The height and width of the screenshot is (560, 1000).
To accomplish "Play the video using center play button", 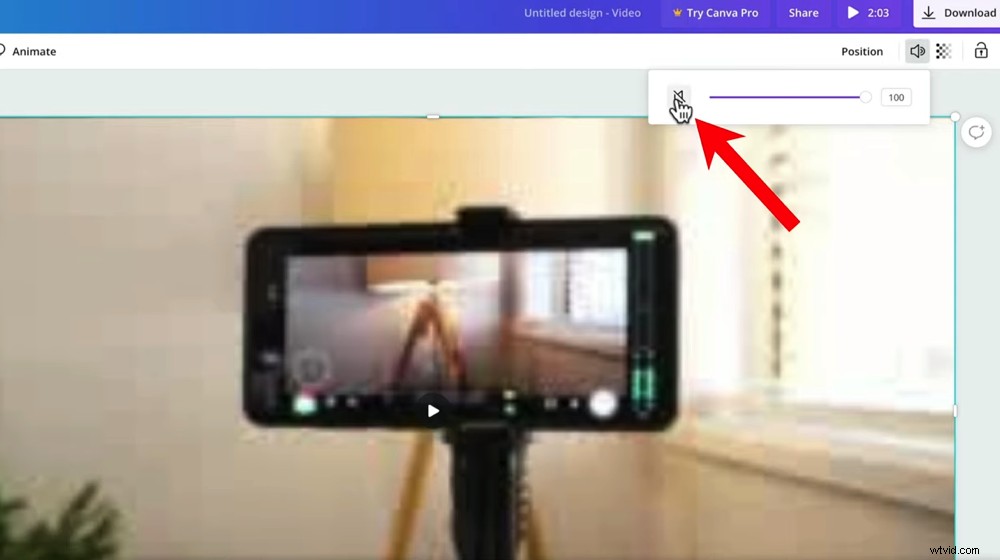I will (x=433, y=411).
